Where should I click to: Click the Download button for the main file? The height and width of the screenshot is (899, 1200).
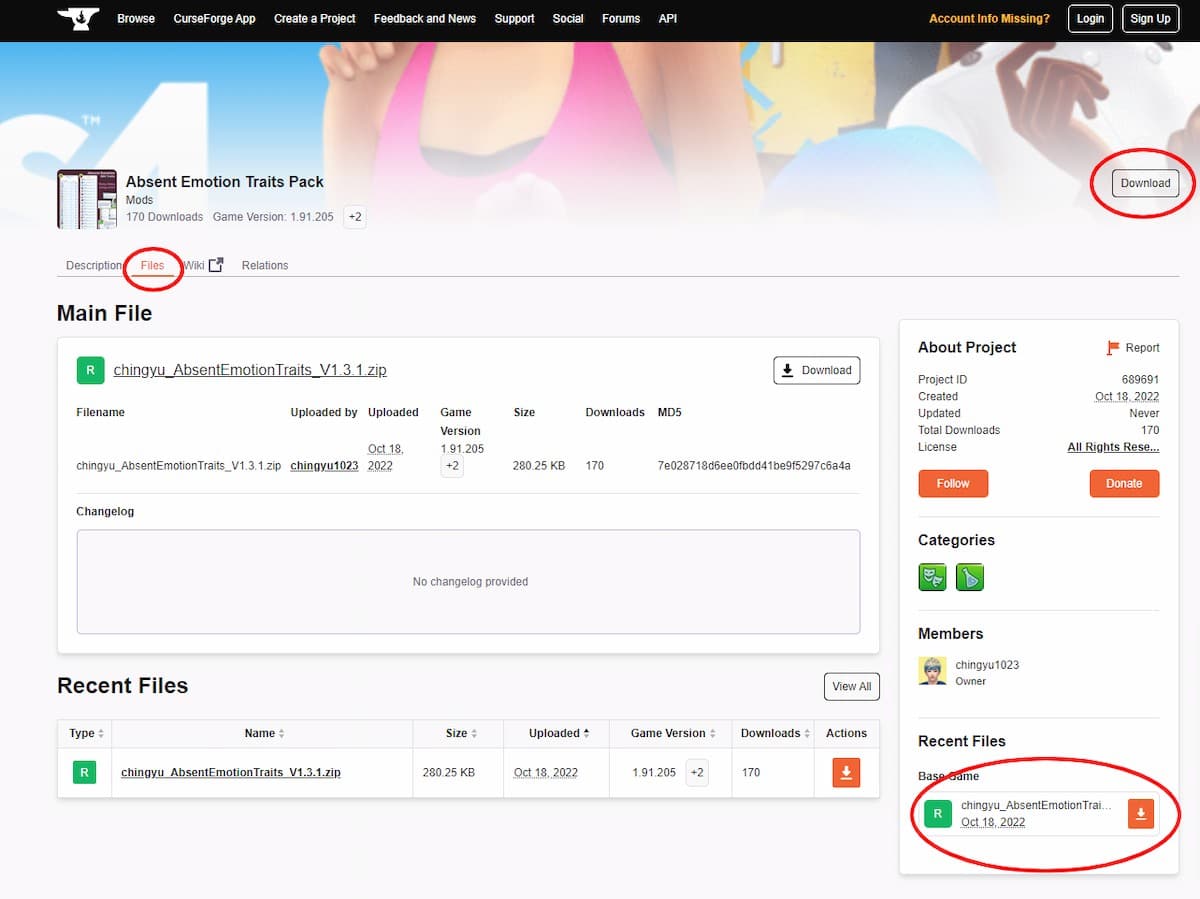[816, 370]
